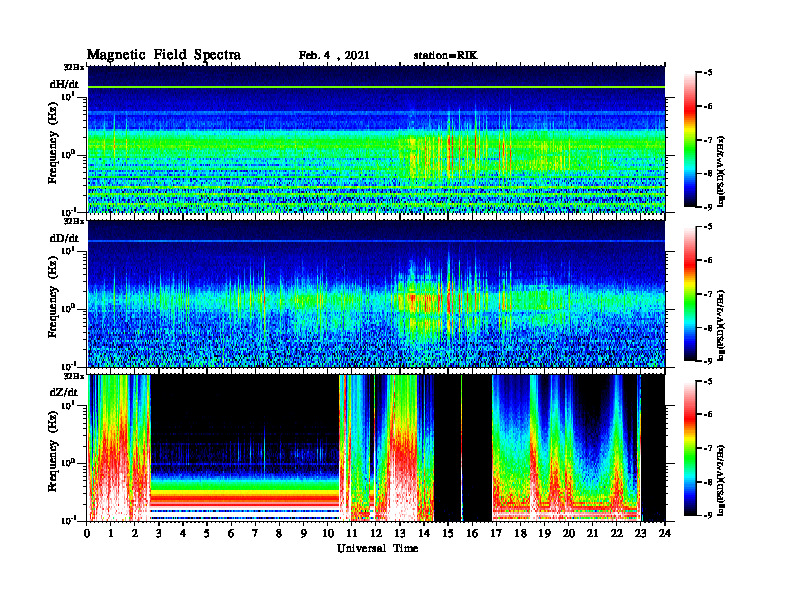This screenshot has height=612, width=792.
Task: Click hour "23" on the time axis
Action: (640, 533)
